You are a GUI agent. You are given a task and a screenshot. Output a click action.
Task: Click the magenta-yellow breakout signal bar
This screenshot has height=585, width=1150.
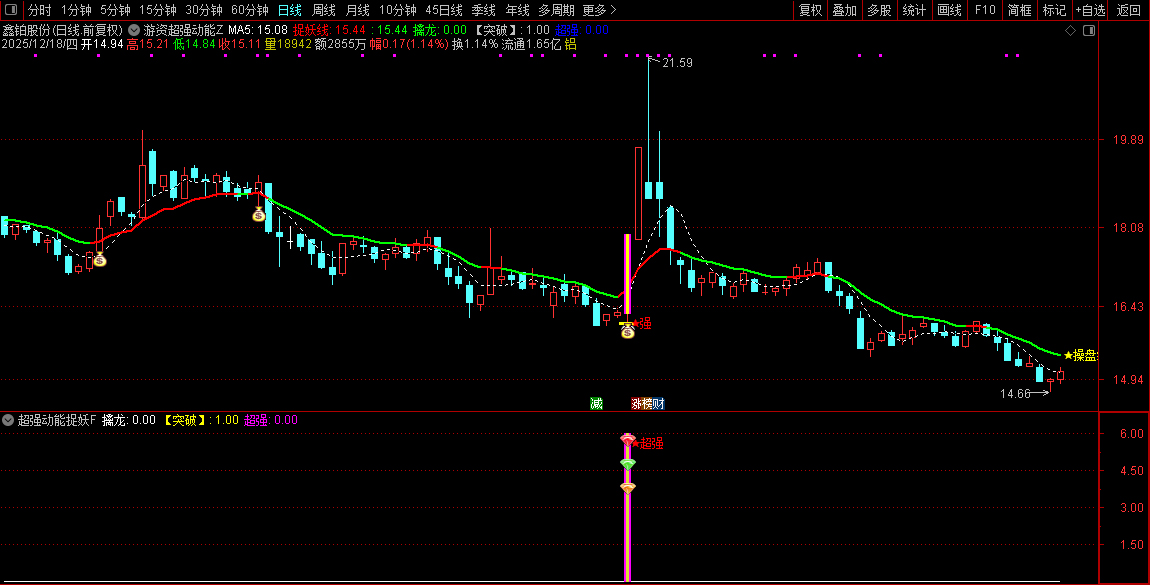pos(627,273)
